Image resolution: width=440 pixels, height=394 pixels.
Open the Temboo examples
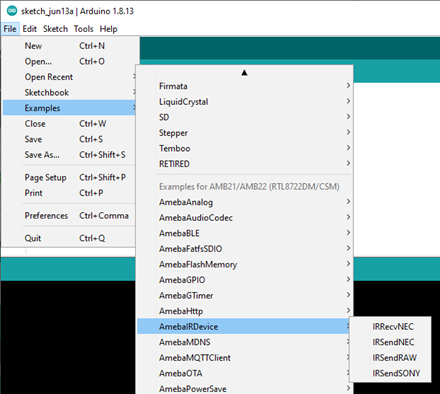point(245,148)
